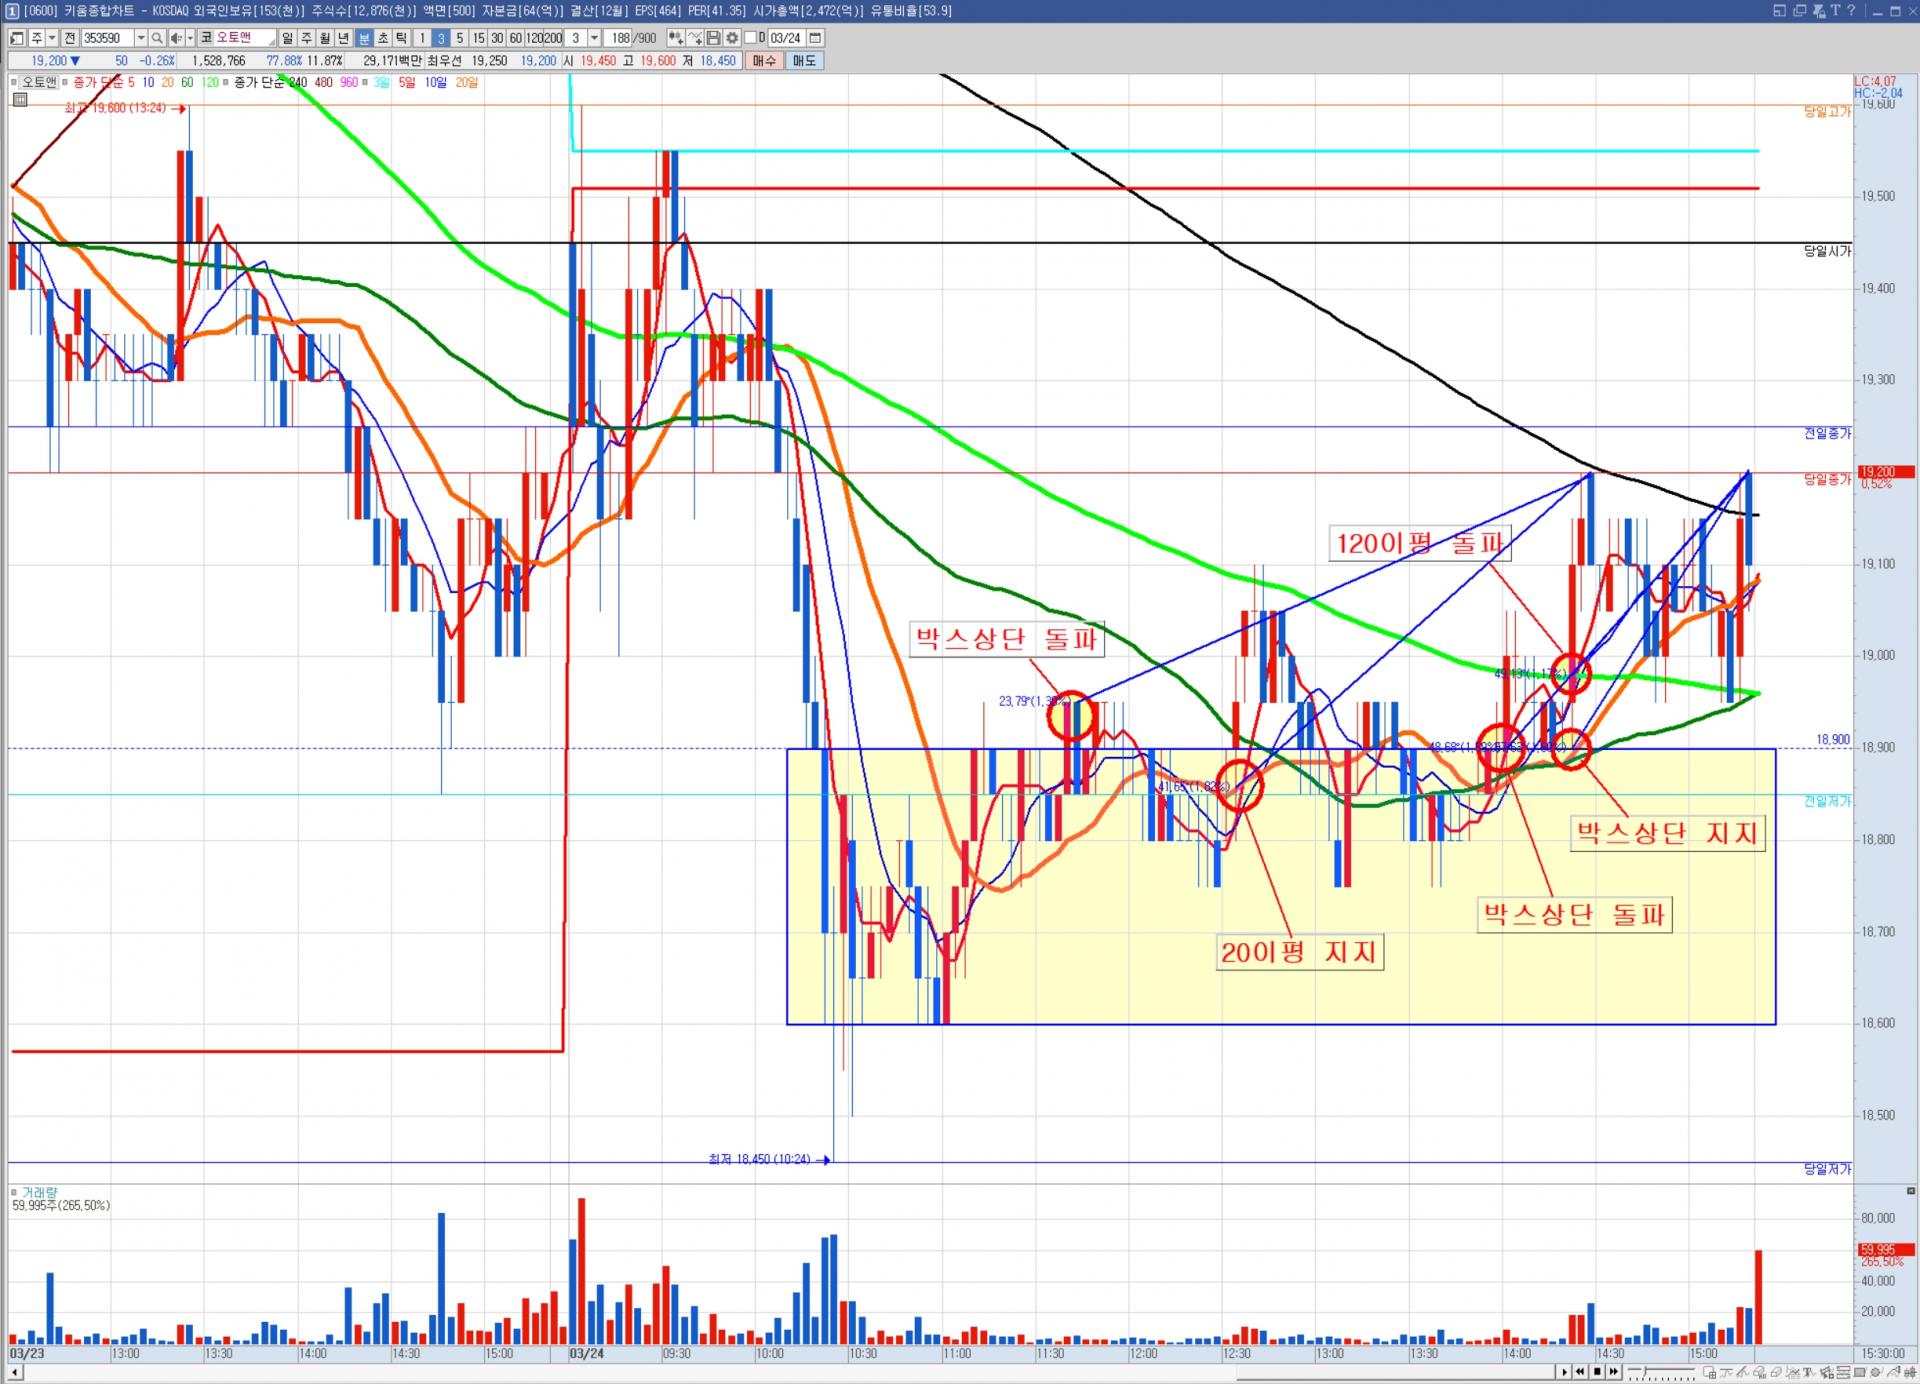Open the 주 type dropdown arrow
Viewport: 1920px width, 1384px height.
(52, 38)
